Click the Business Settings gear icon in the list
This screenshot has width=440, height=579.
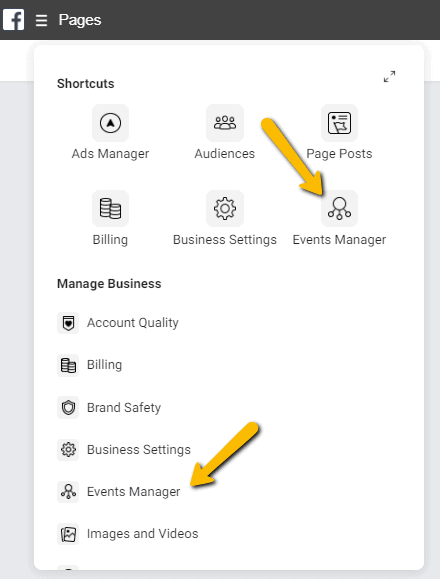[68, 450]
